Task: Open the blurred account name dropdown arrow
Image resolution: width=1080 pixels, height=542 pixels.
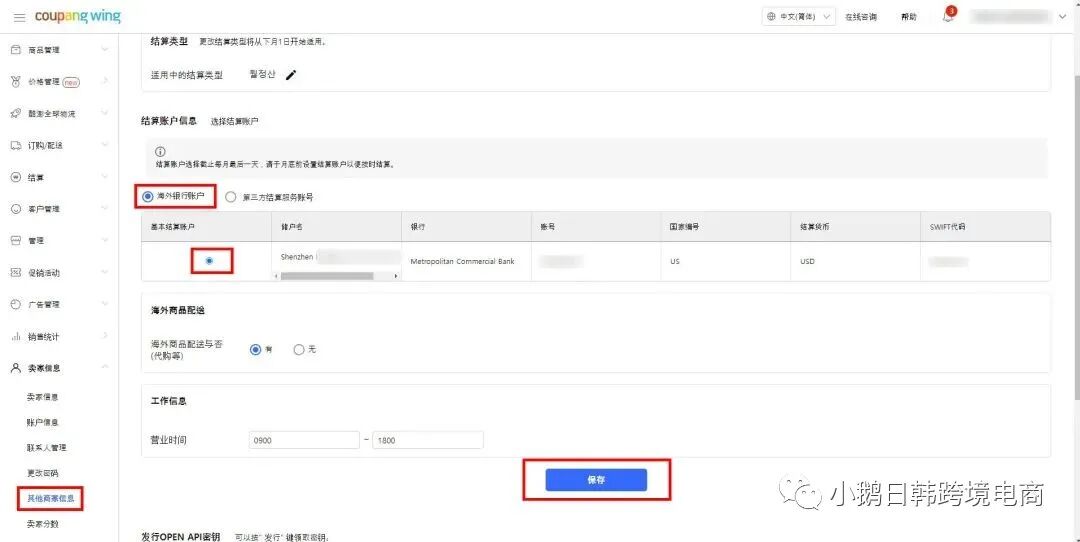Action: (1062, 17)
